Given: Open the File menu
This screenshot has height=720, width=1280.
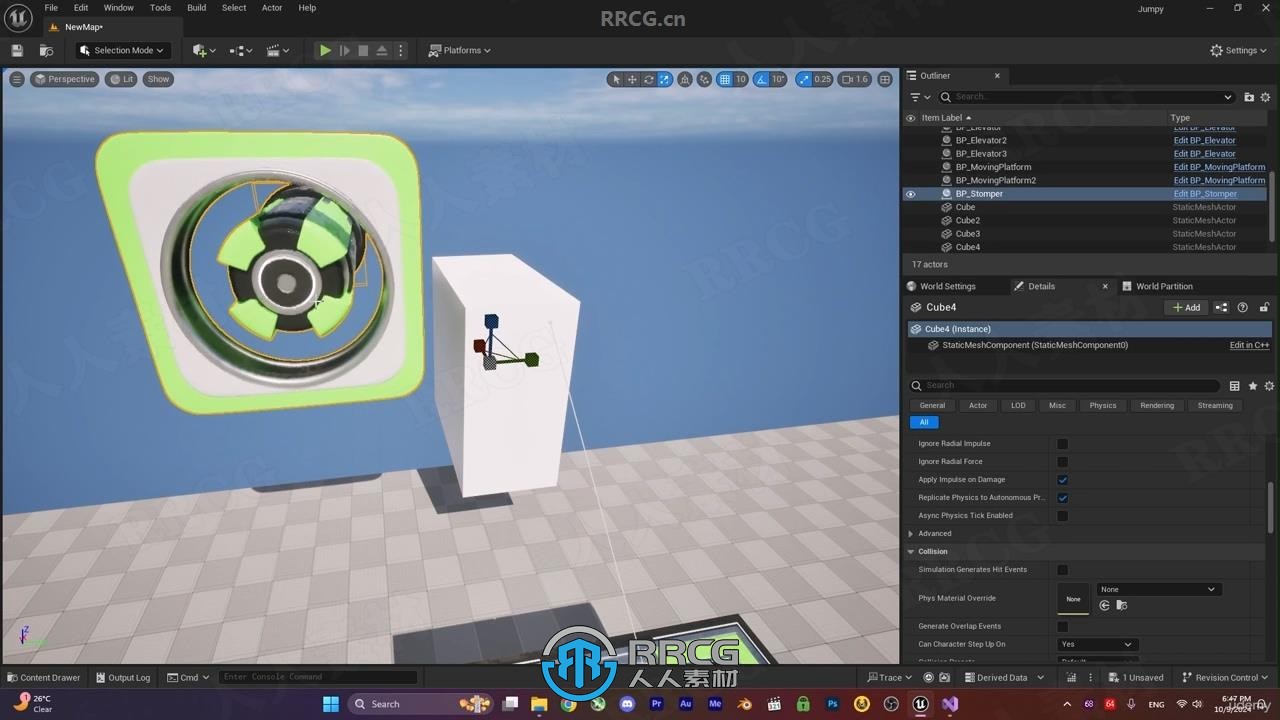Looking at the screenshot, I should (51, 8).
